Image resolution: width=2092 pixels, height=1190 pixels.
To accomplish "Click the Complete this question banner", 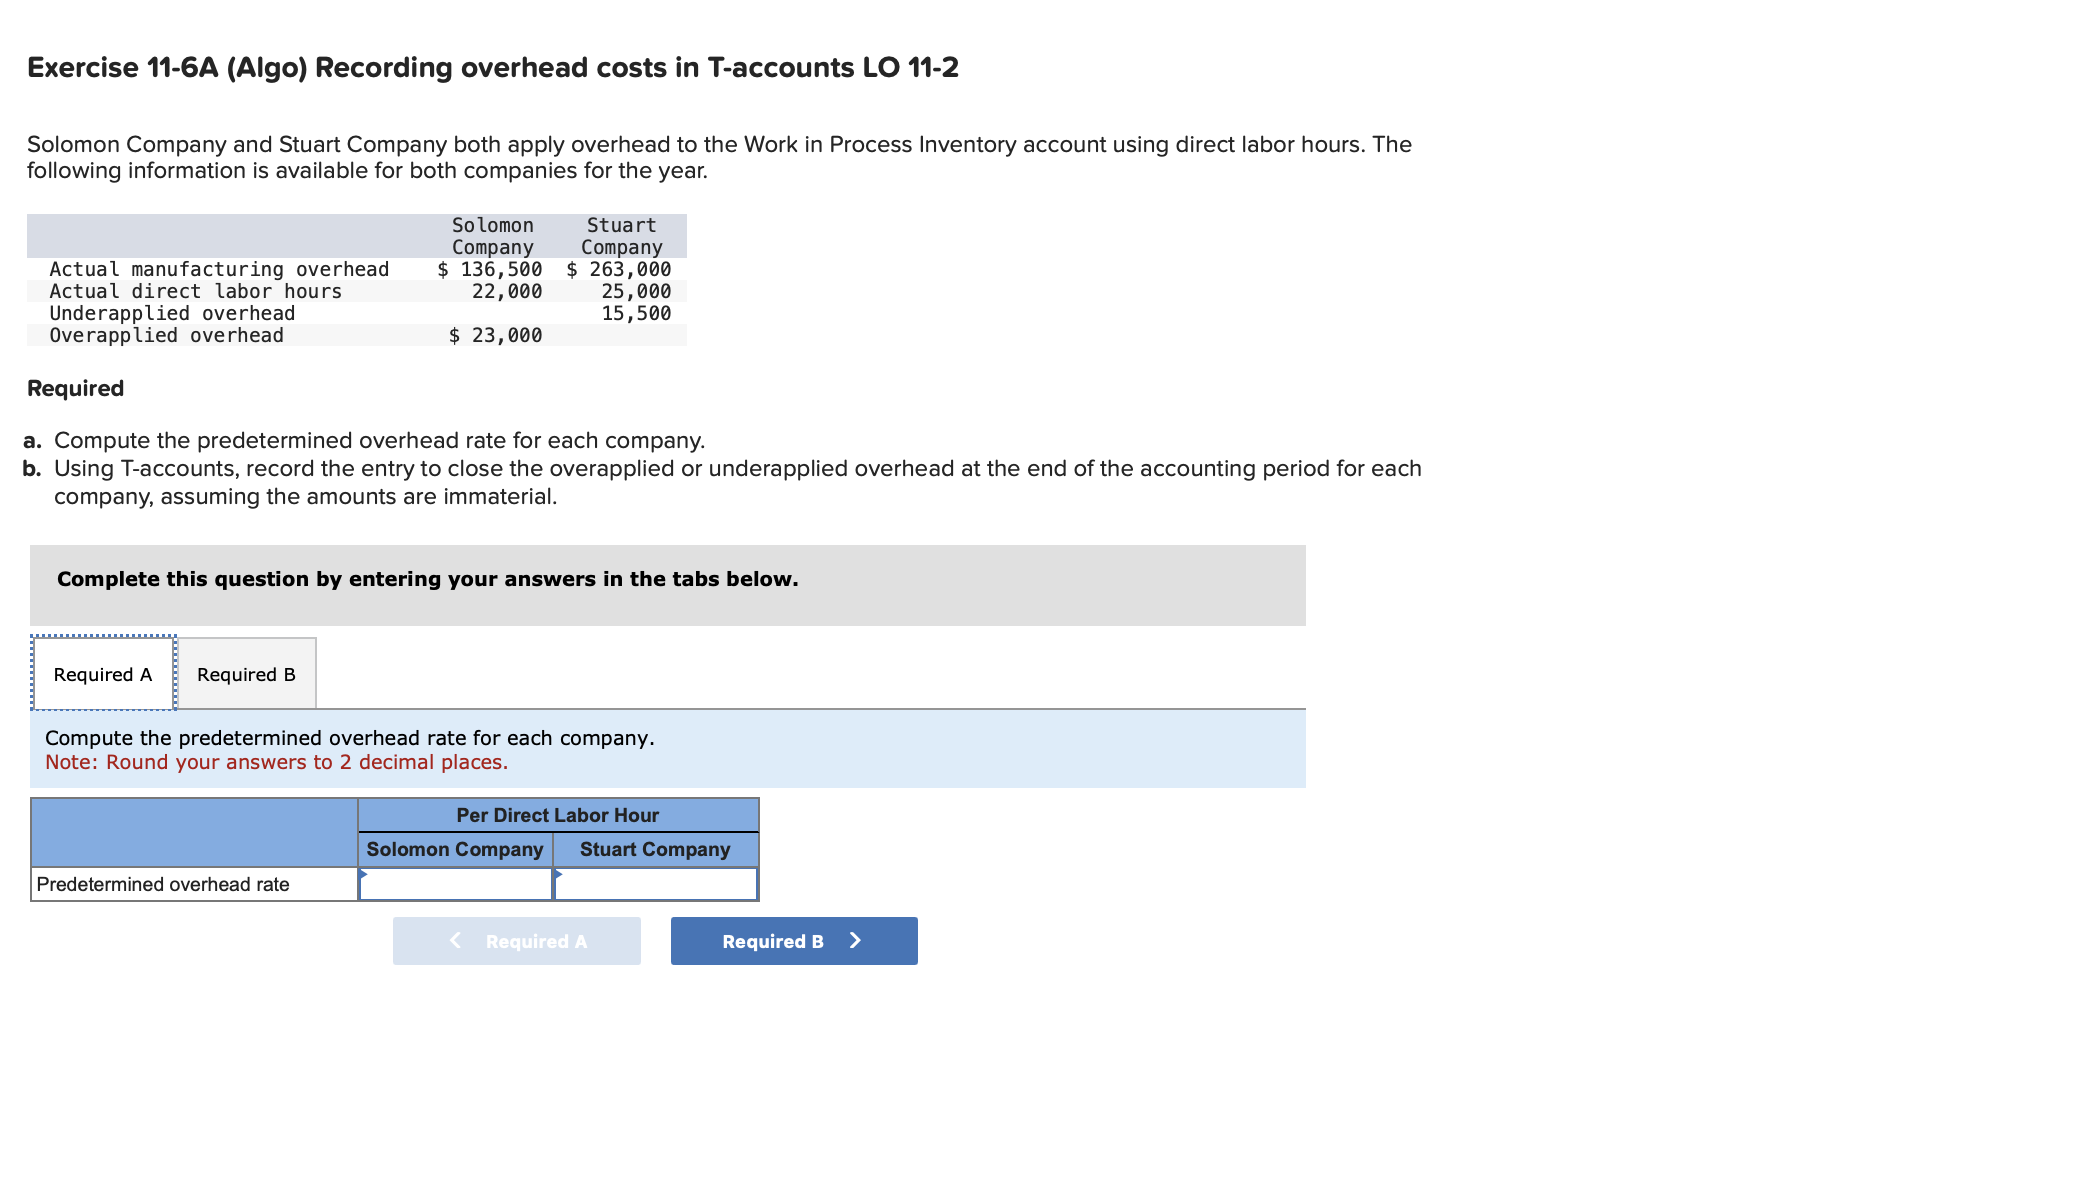I will (x=427, y=578).
